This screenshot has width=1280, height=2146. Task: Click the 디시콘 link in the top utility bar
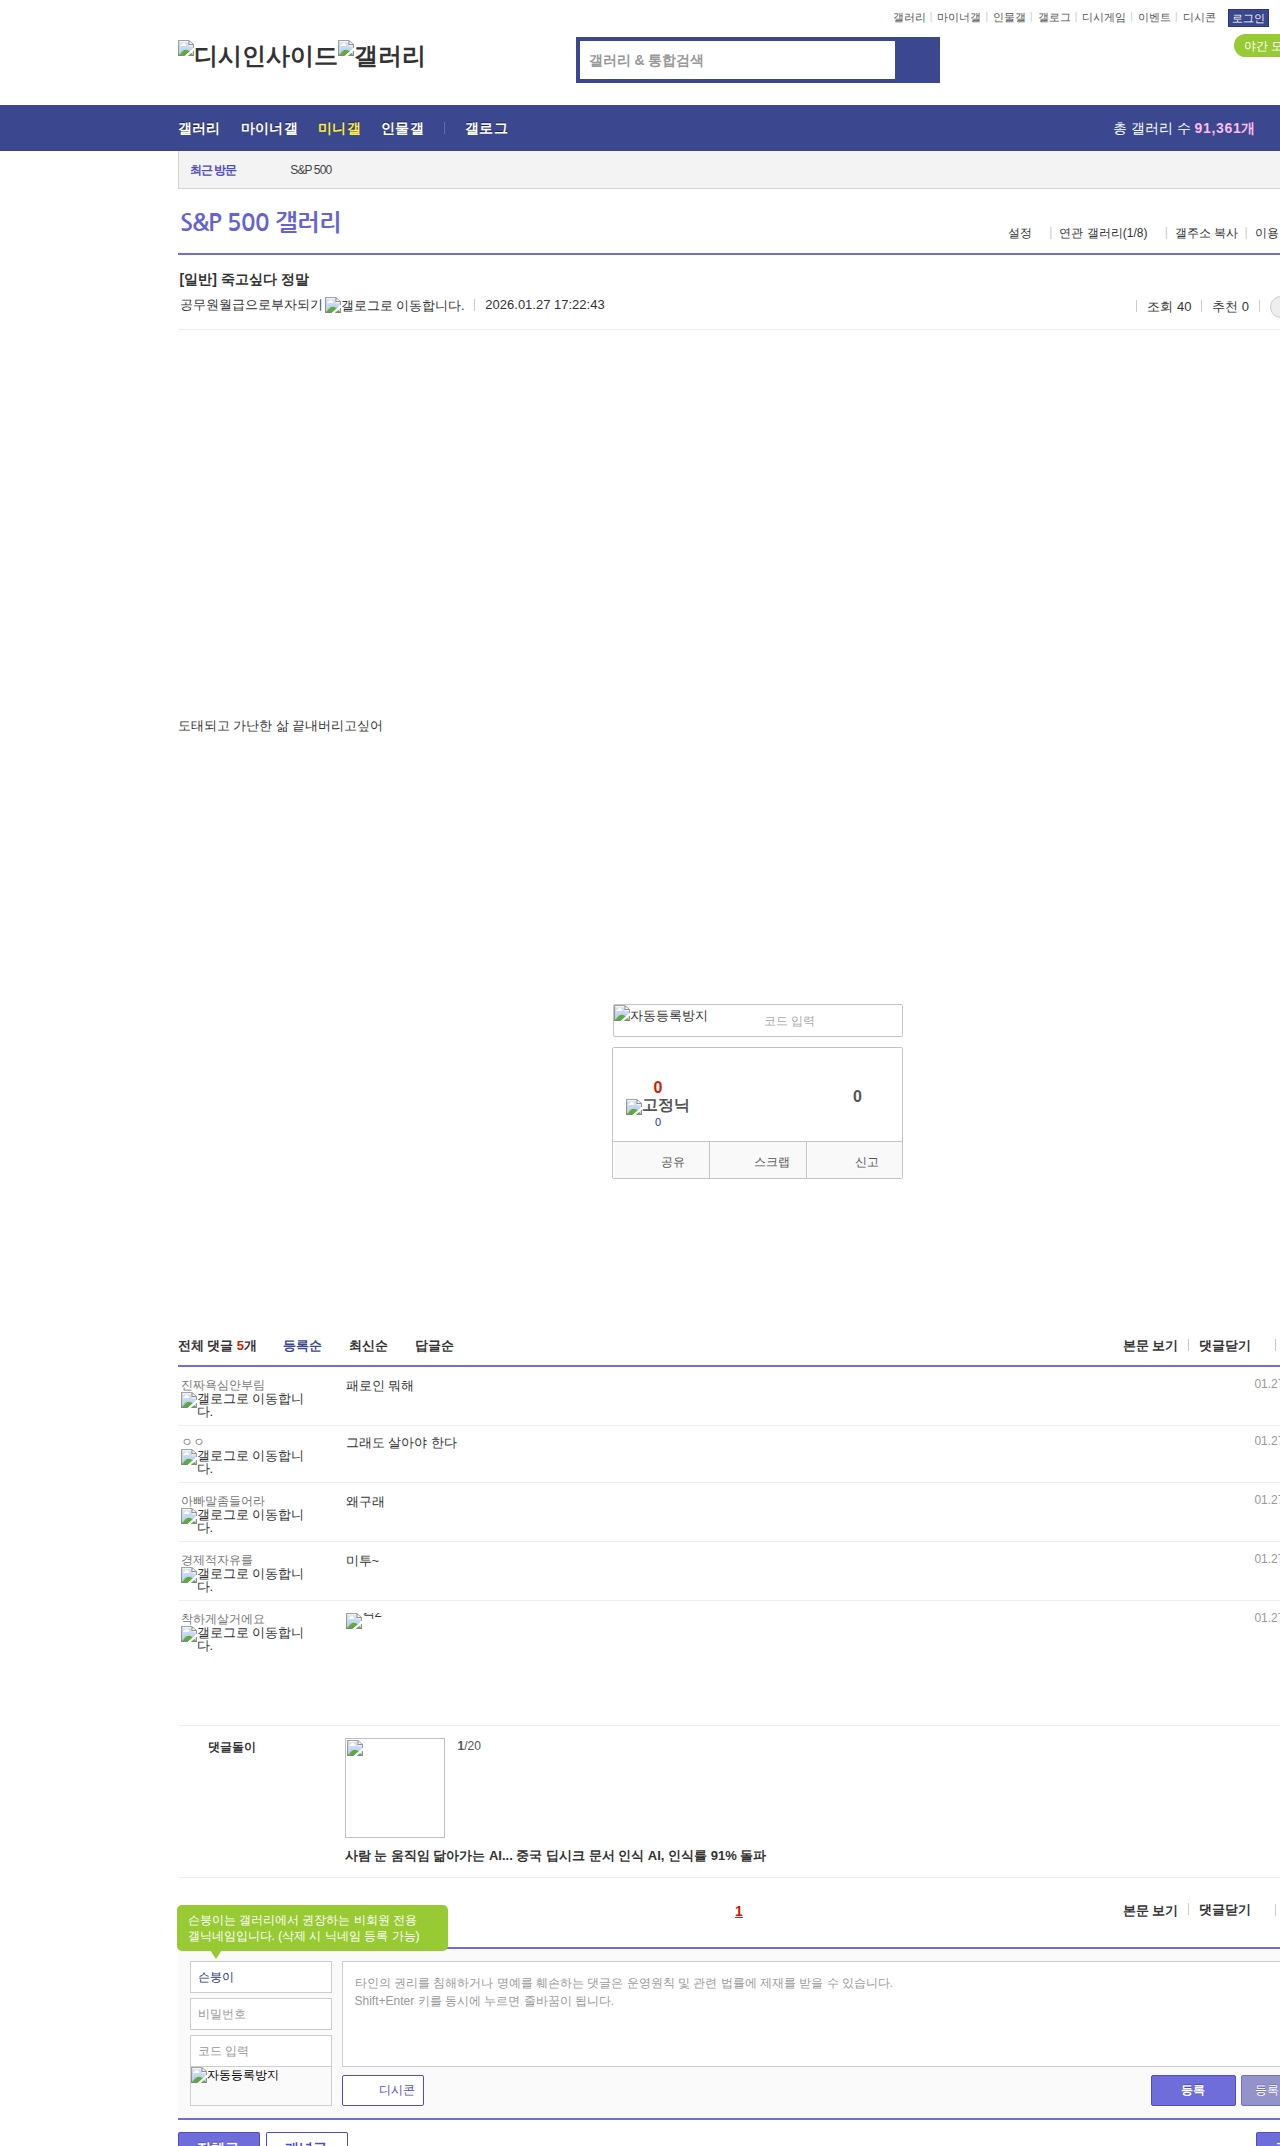(x=1199, y=18)
